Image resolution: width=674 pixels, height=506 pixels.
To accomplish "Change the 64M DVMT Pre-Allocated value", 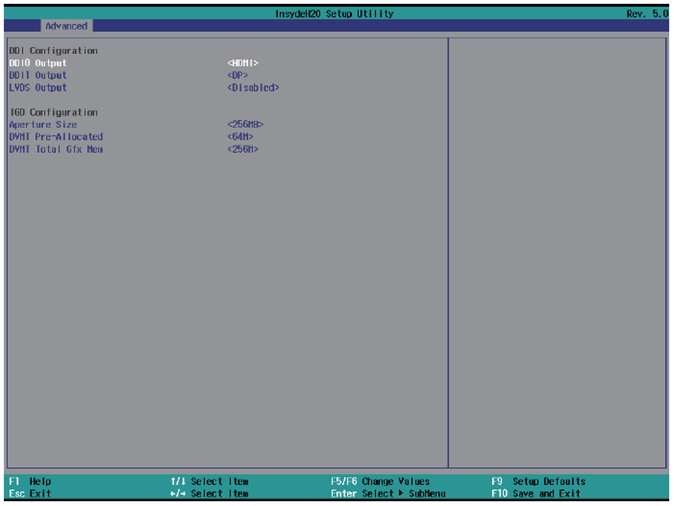I will (240, 137).
